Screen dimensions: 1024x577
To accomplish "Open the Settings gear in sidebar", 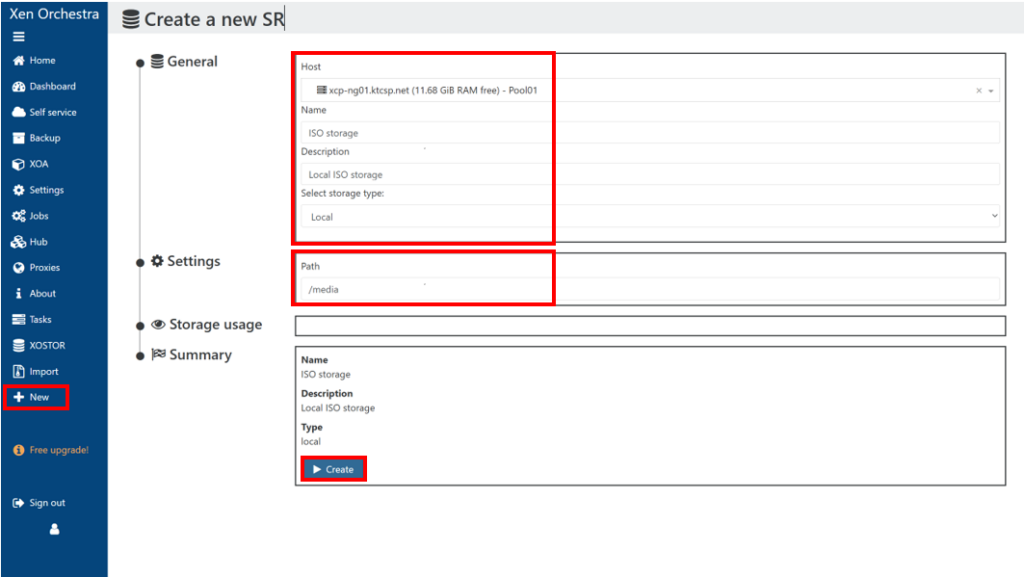I will click(x=18, y=190).
